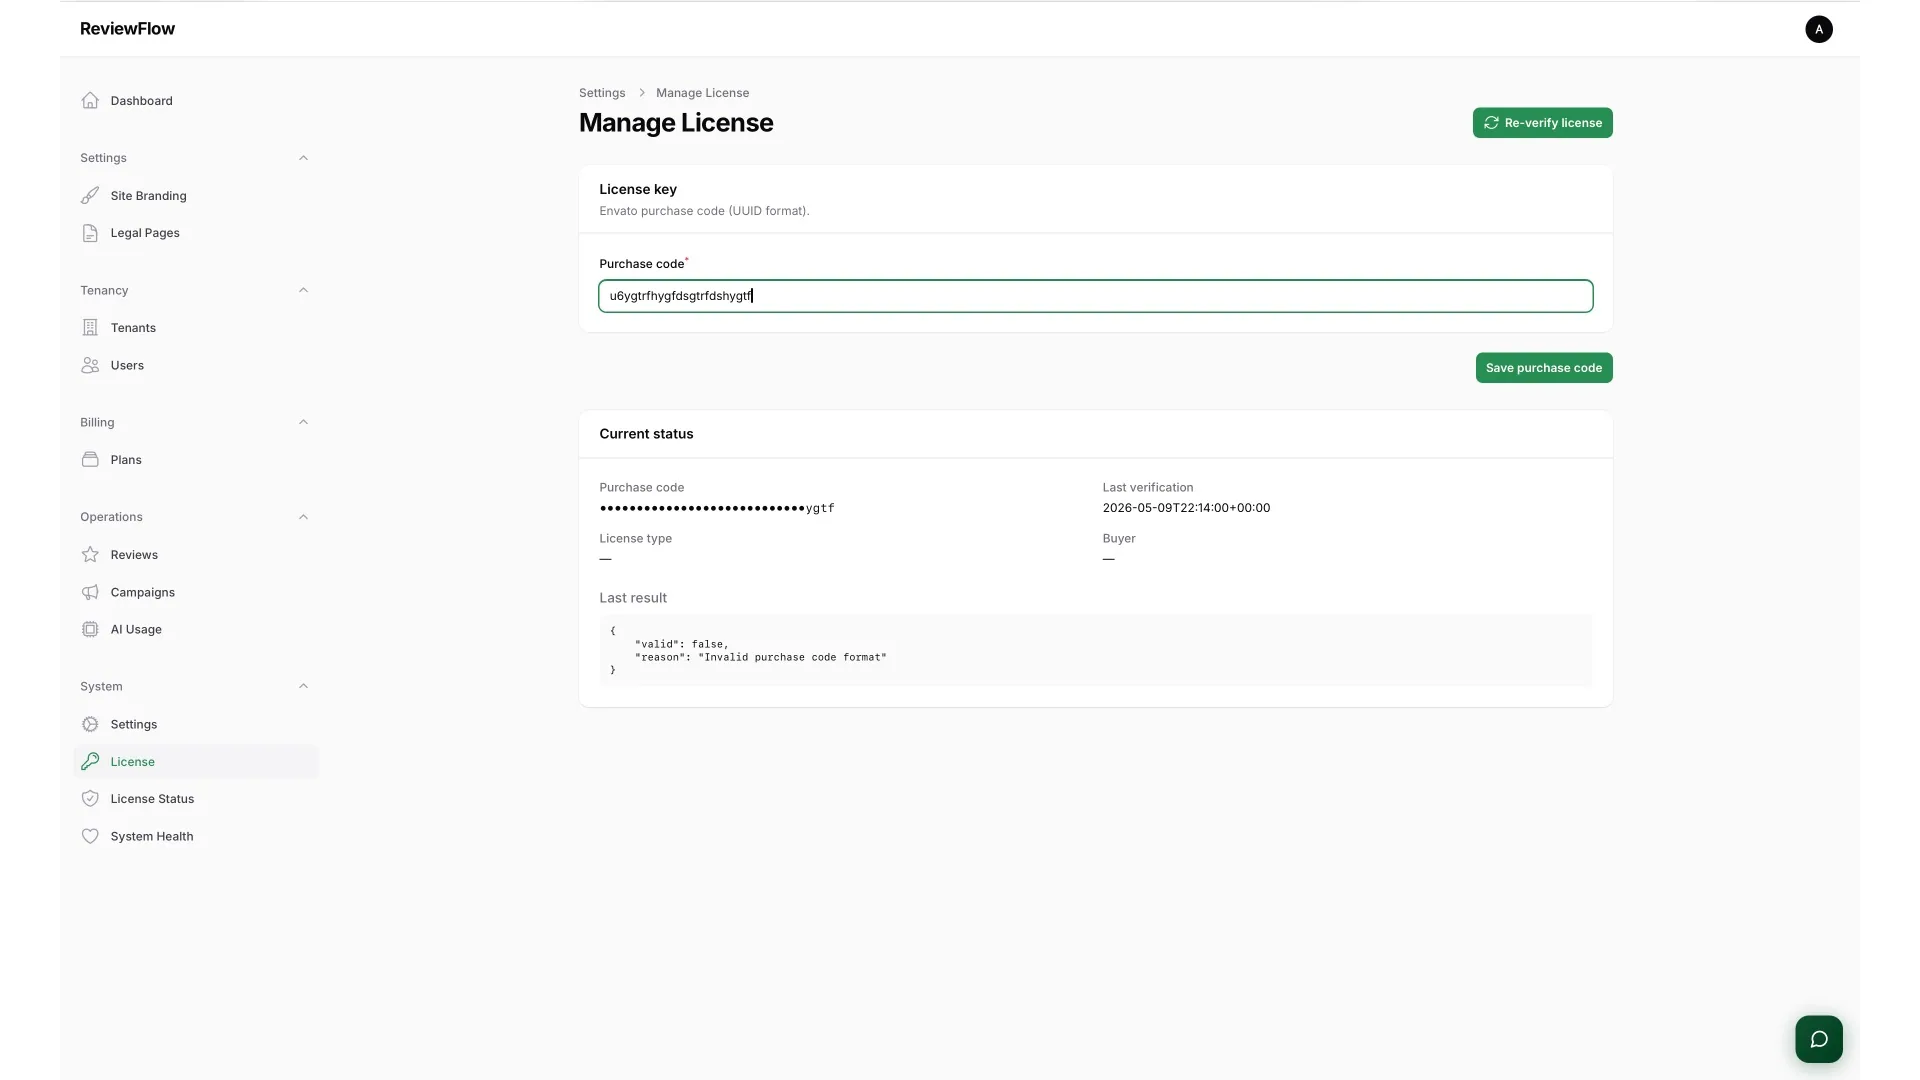The width and height of the screenshot is (1920, 1080).
Task: Open Dashboard via its home icon
Action: (x=90, y=100)
